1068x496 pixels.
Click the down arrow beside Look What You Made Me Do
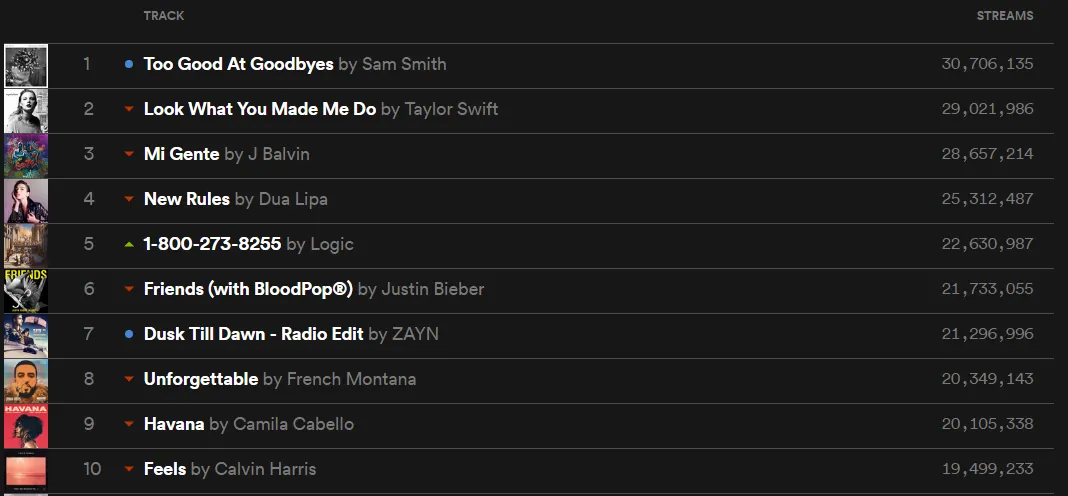(x=129, y=109)
